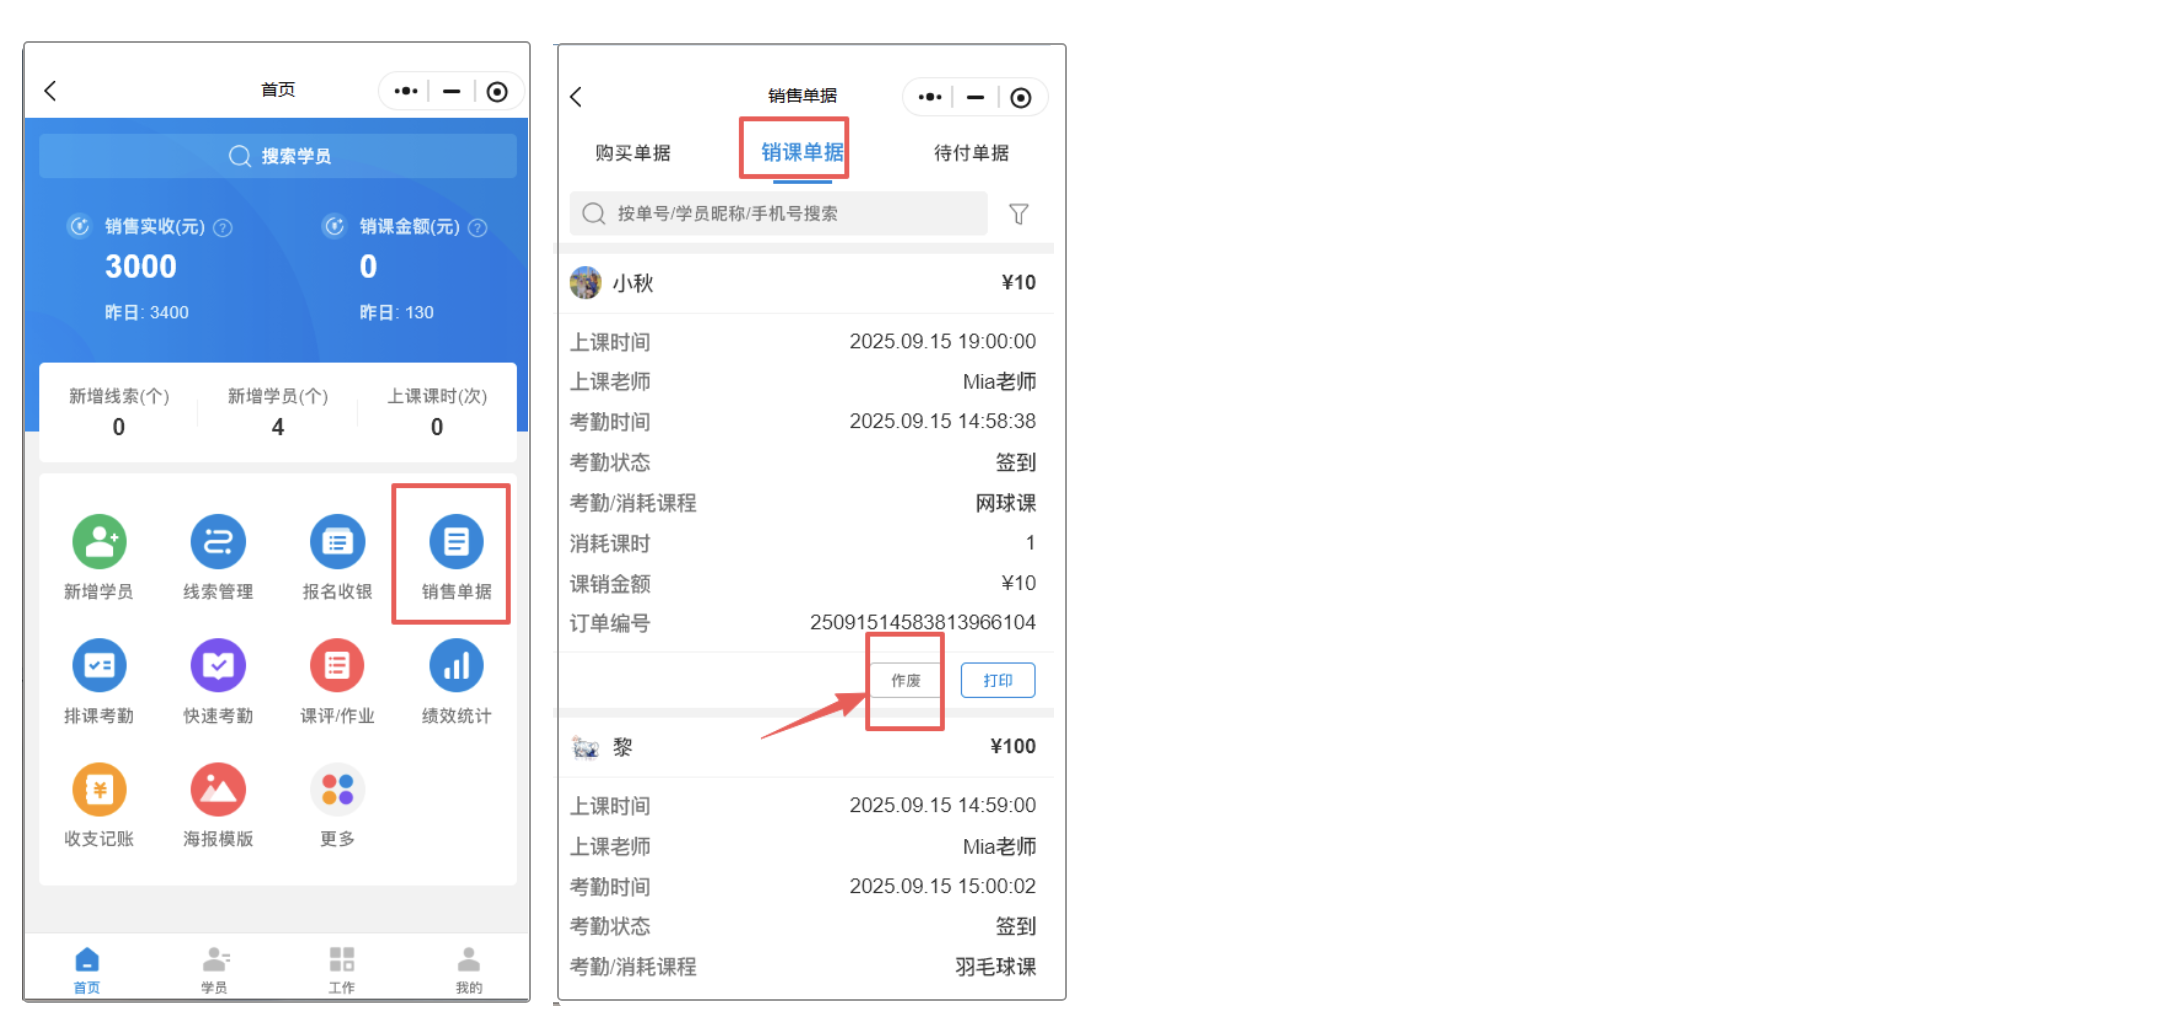The height and width of the screenshot is (1028, 2160).
Task: Open the 更多 (more) menu icon
Action: tap(337, 803)
